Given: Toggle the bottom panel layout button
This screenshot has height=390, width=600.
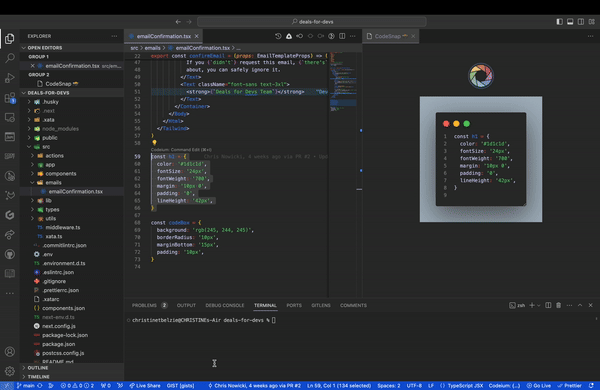Looking at the screenshot, I should [x=570, y=22].
